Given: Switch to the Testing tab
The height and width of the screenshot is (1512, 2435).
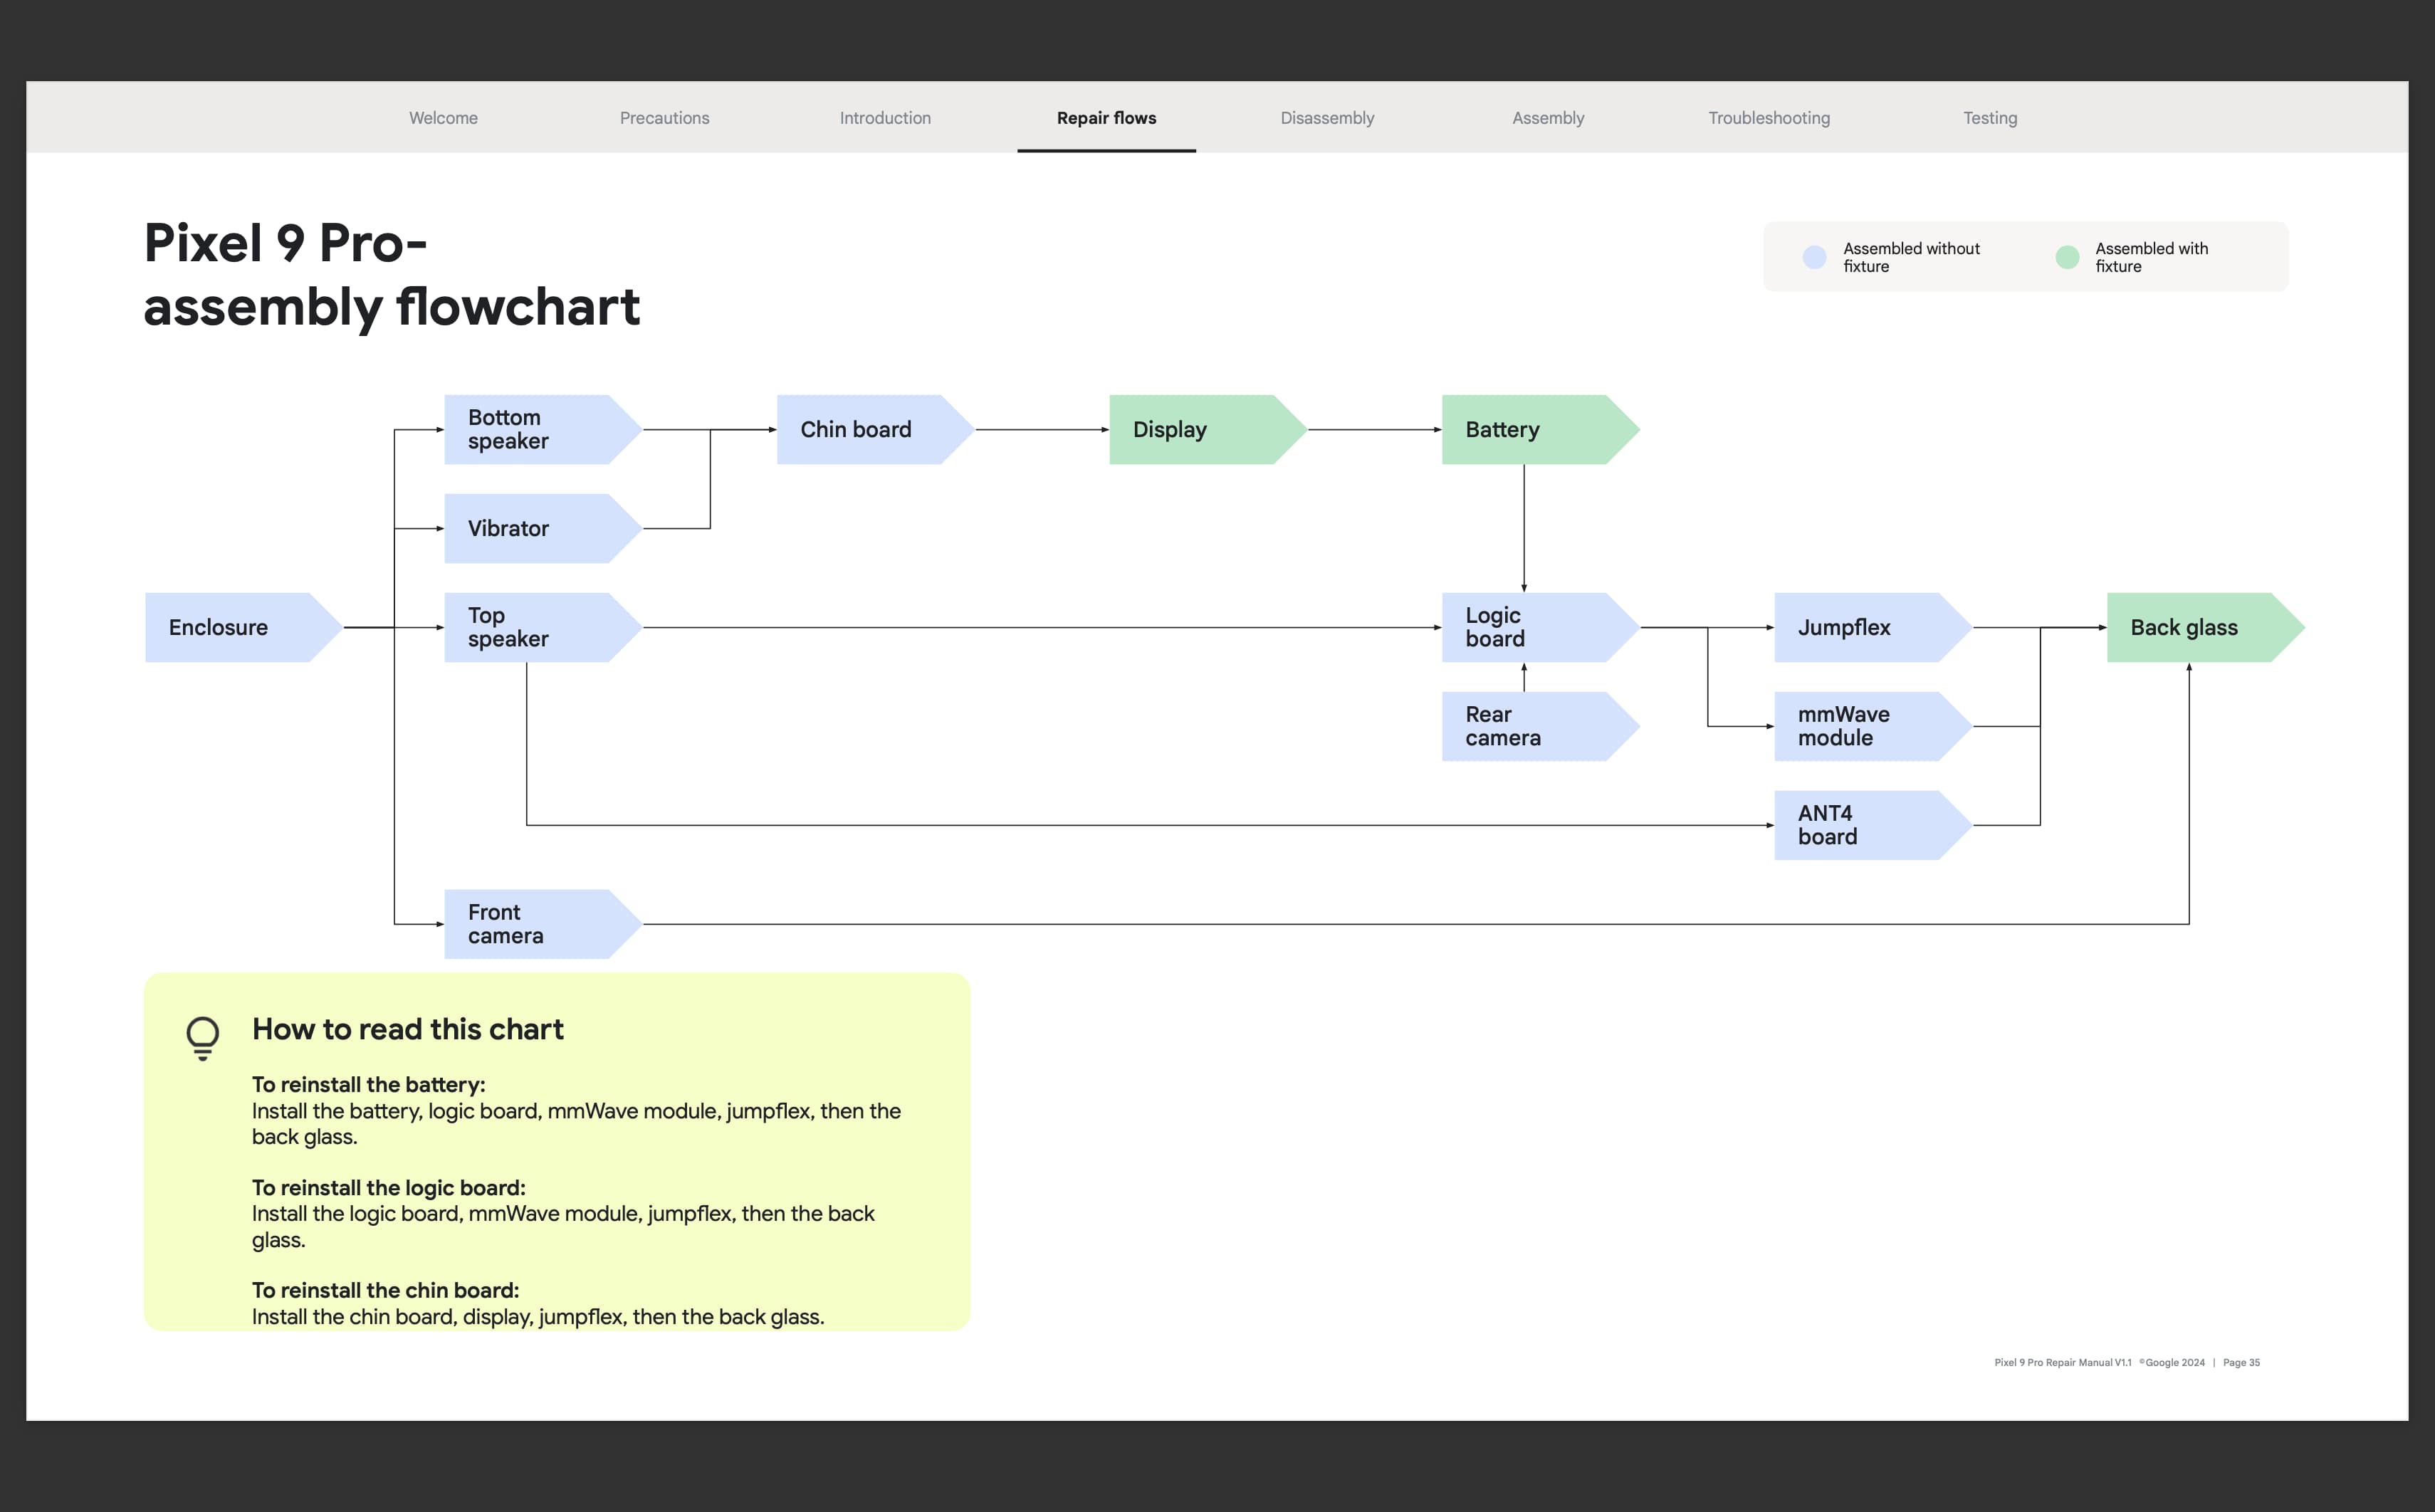Looking at the screenshot, I should pos(1990,118).
